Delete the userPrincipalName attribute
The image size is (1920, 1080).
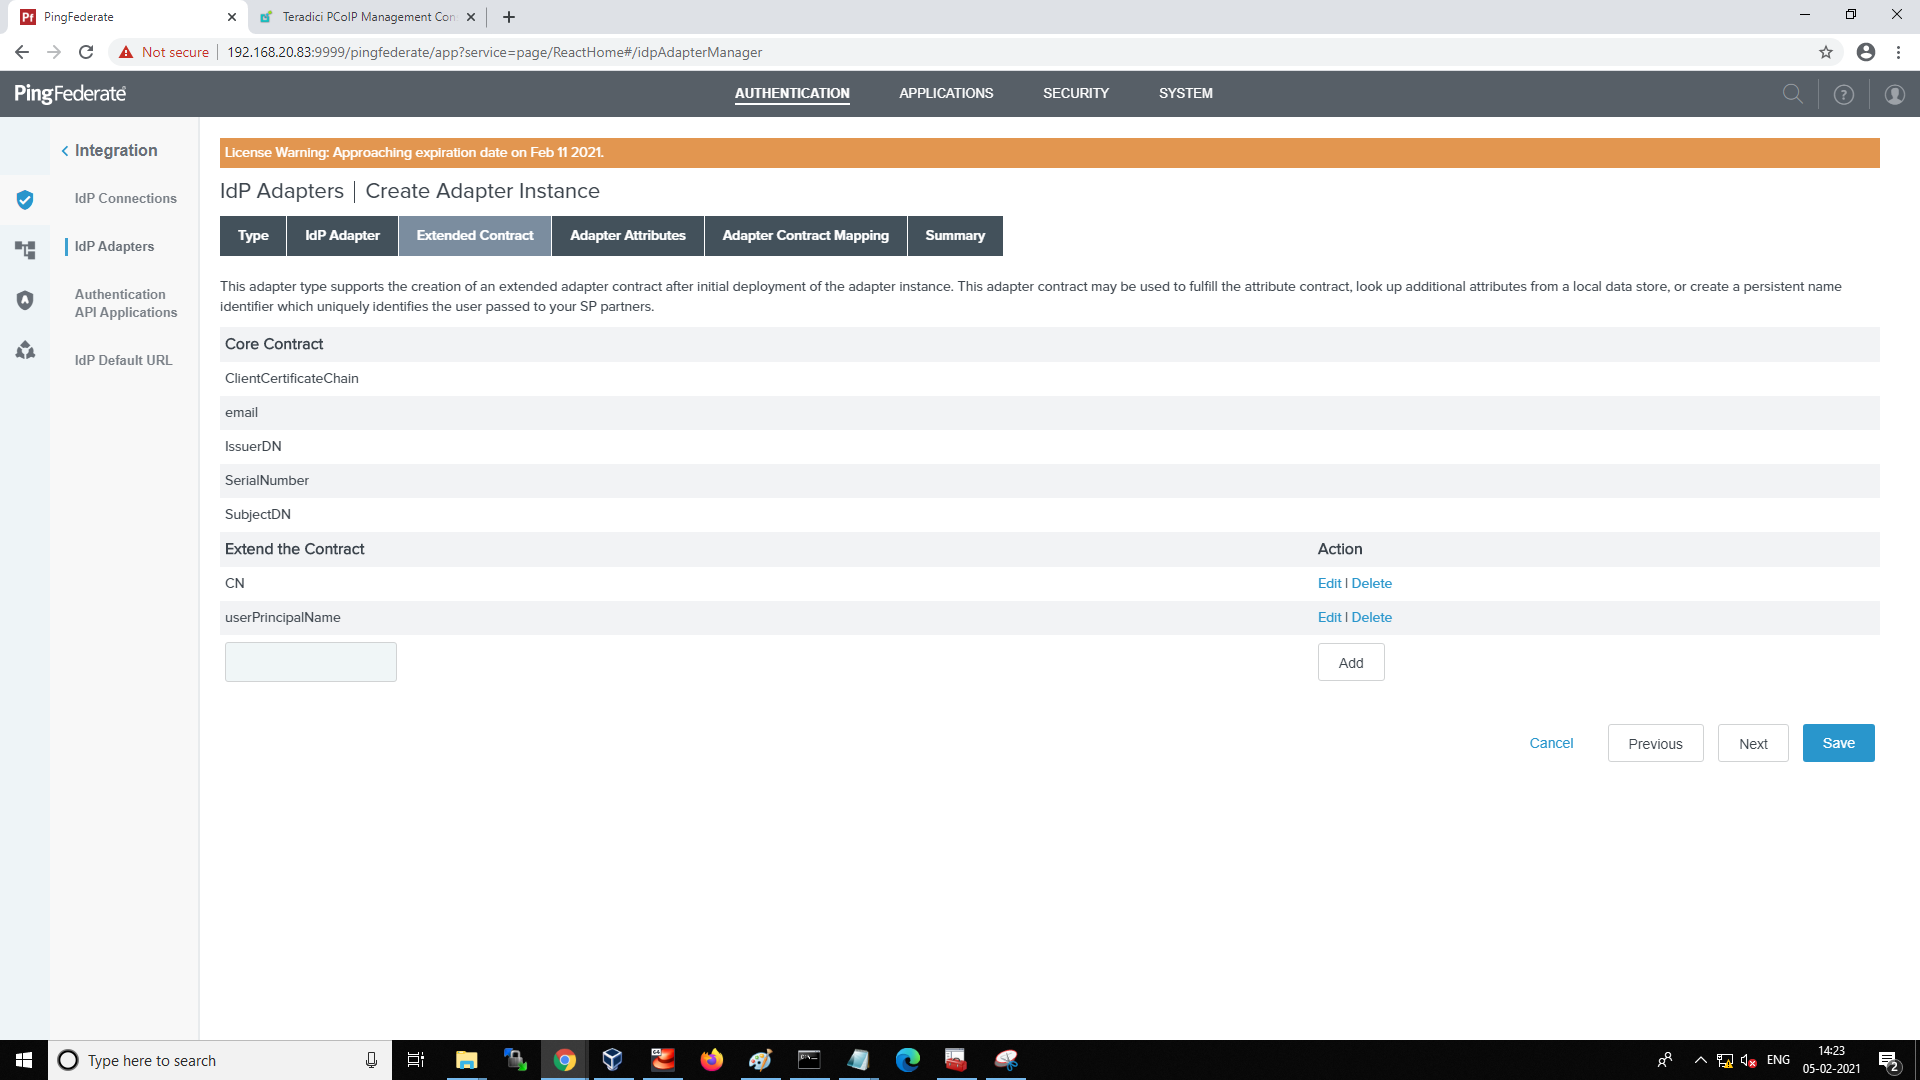click(x=1371, y=617)
